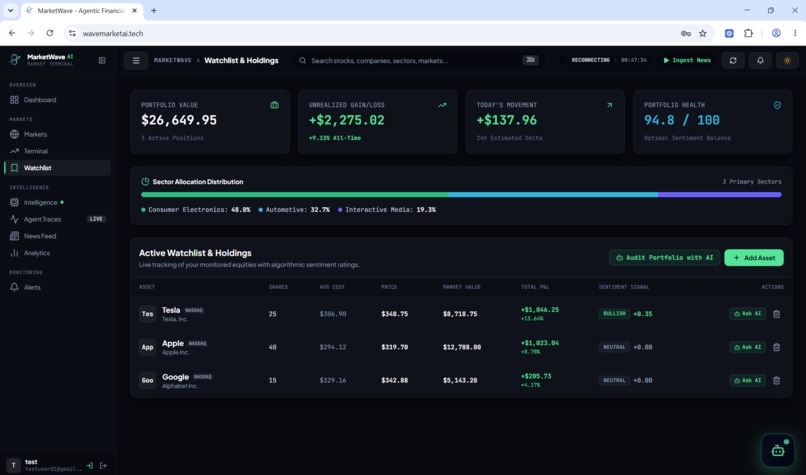Close the MarketWave browser tab
Image resolution: width=806 pixels, height=475 pixels.
tap(135, 10)
